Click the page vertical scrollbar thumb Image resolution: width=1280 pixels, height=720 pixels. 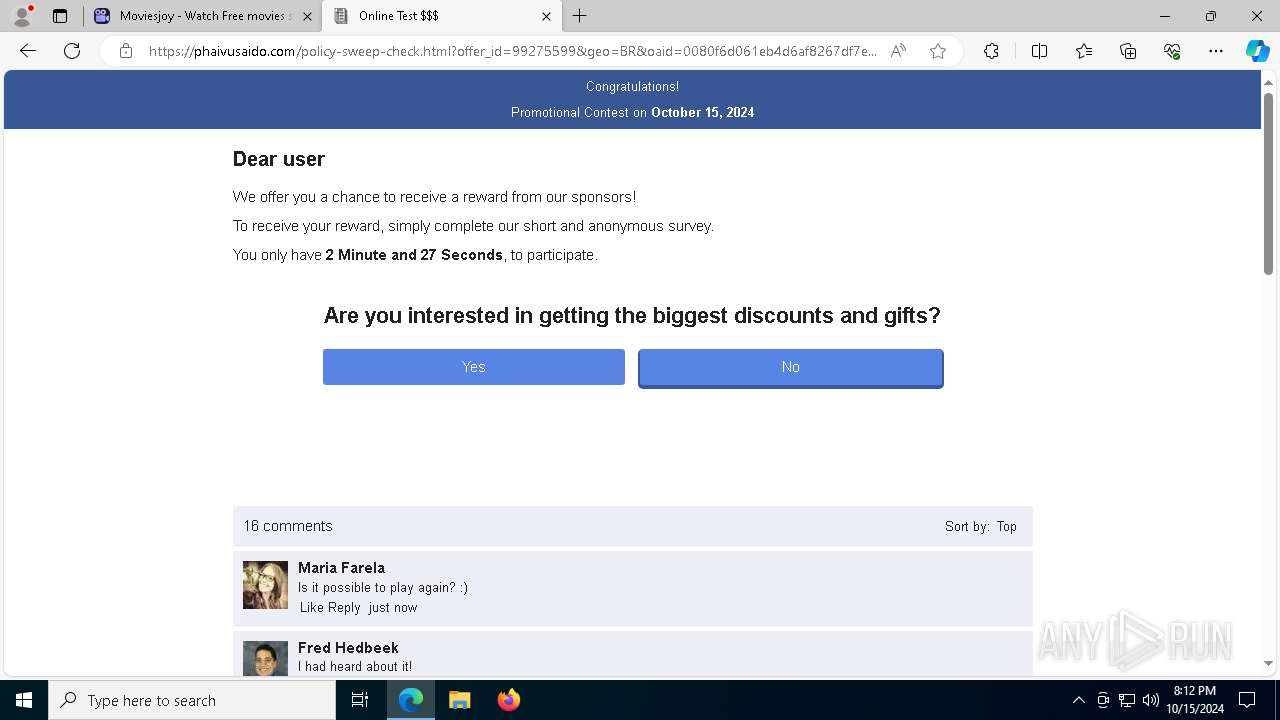1268,183
